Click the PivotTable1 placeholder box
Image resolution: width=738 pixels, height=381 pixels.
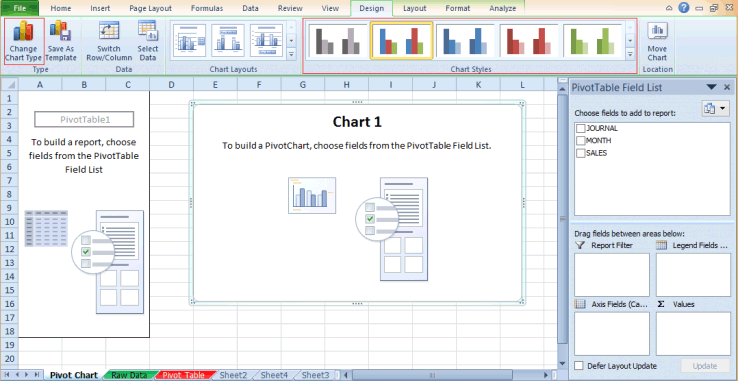84,119
